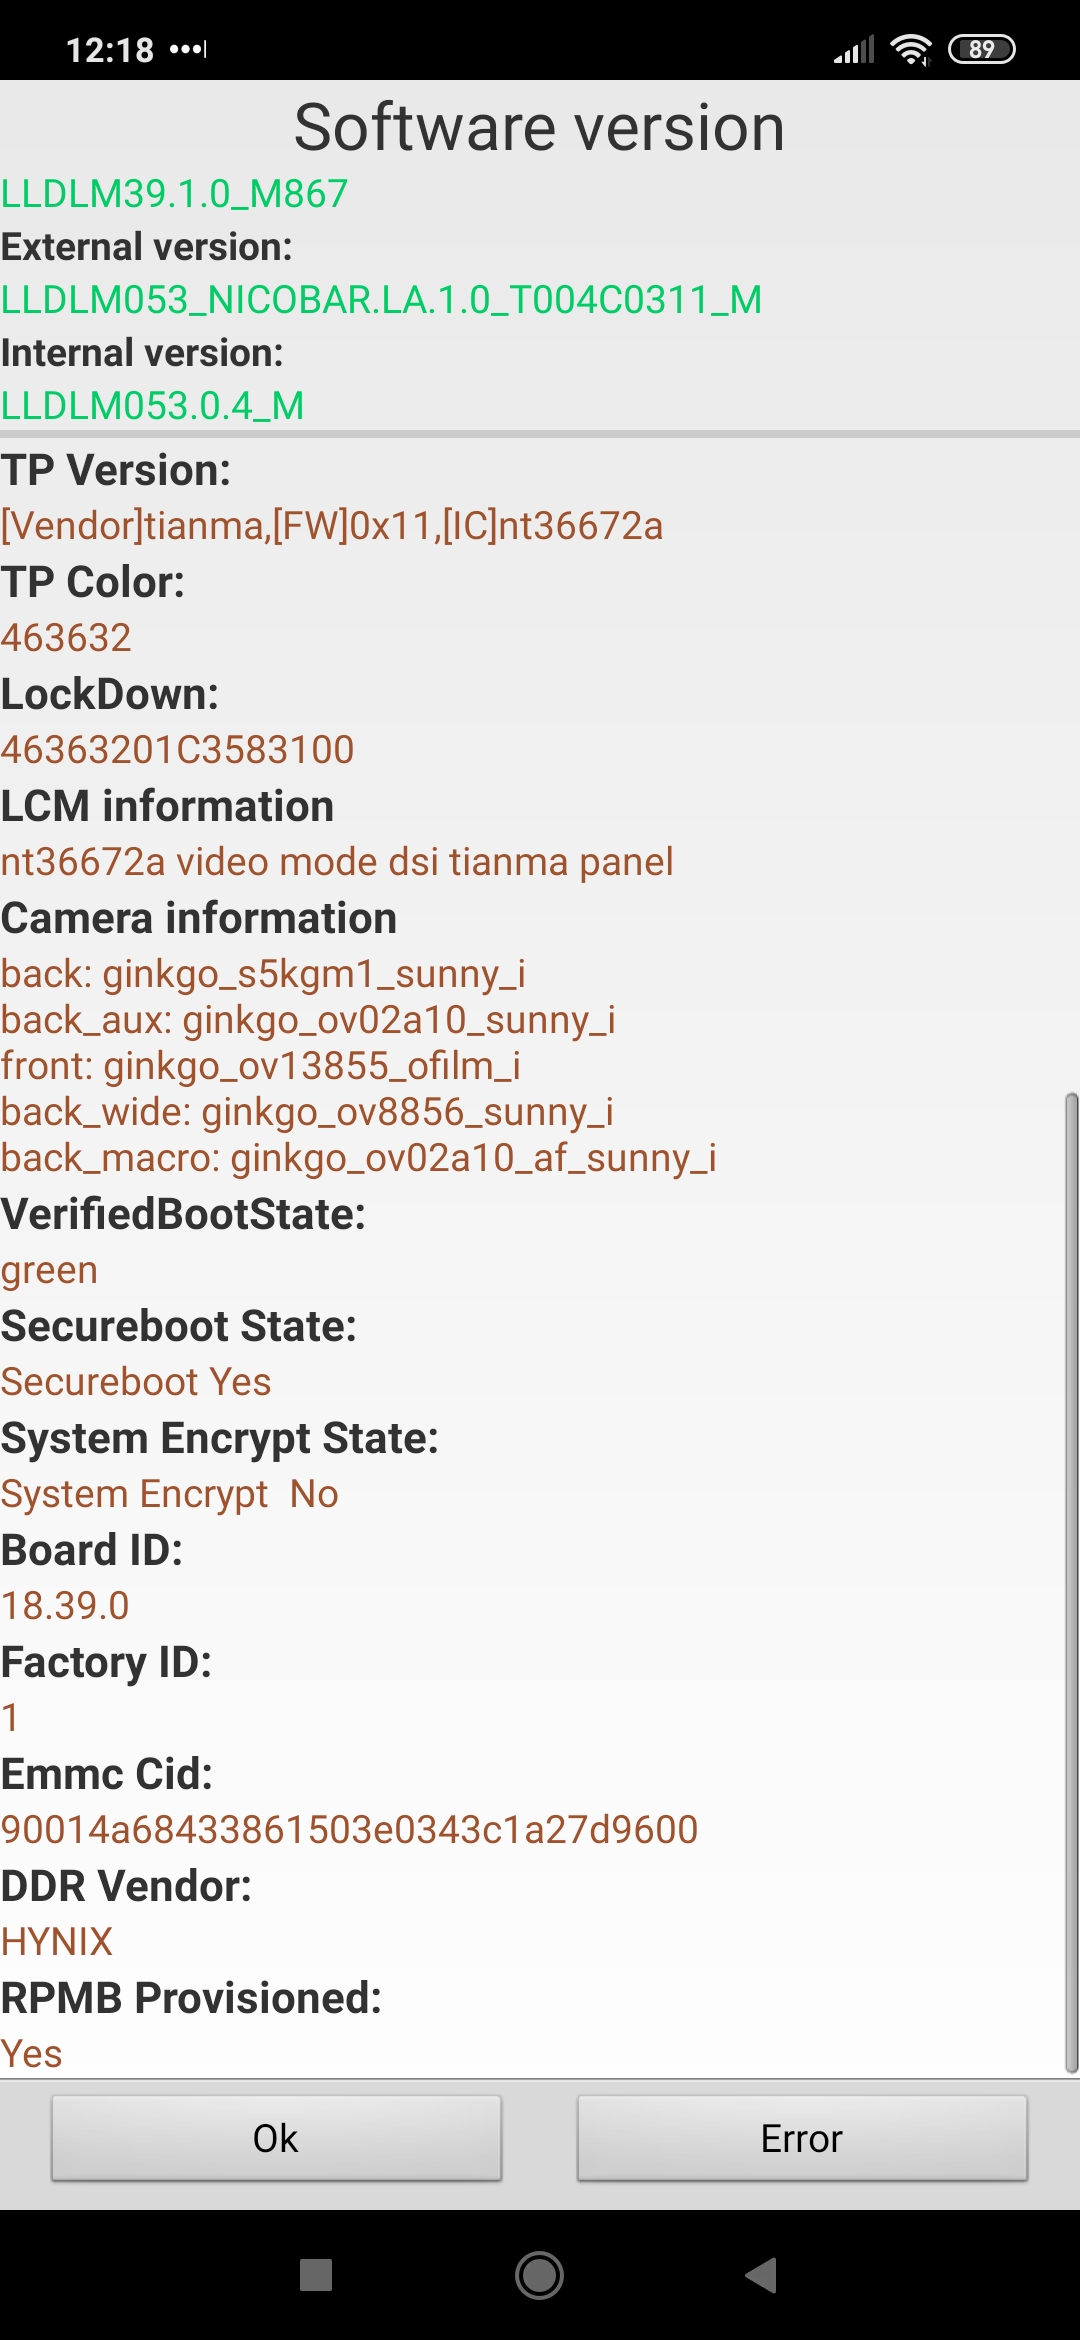1080x2340 pixels.
Task: Tap the notification dots icon
Action: (188, 49)
